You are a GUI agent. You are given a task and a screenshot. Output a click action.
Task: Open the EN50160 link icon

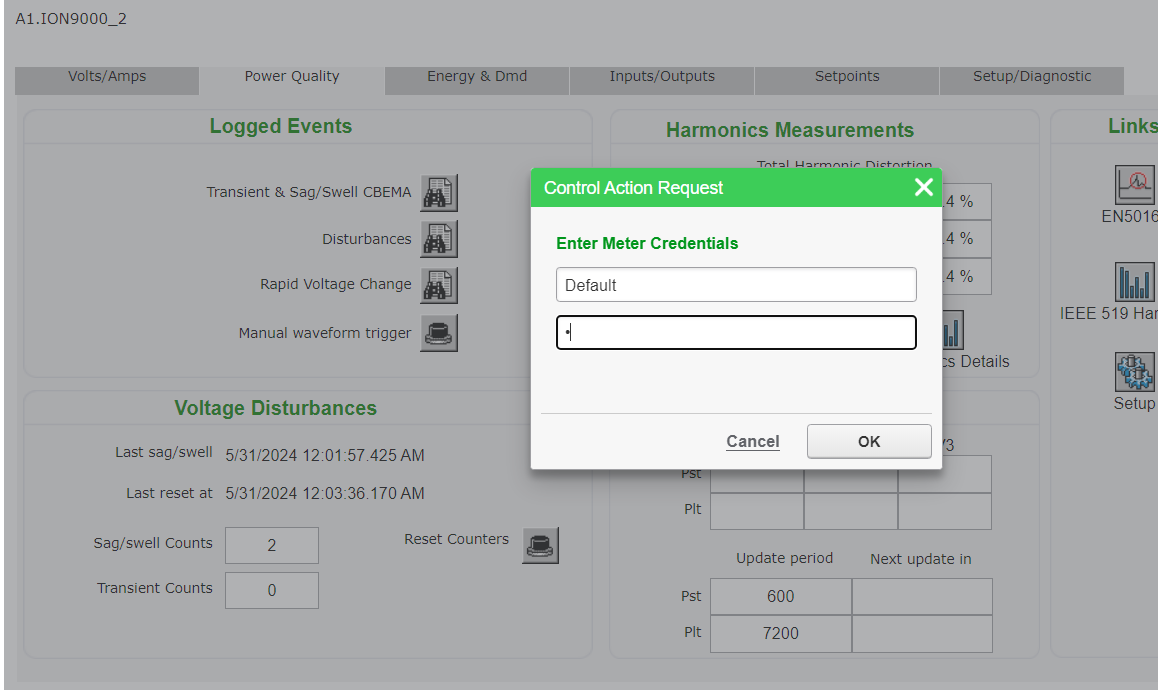pyautogui.click(x=1134, y=185)
